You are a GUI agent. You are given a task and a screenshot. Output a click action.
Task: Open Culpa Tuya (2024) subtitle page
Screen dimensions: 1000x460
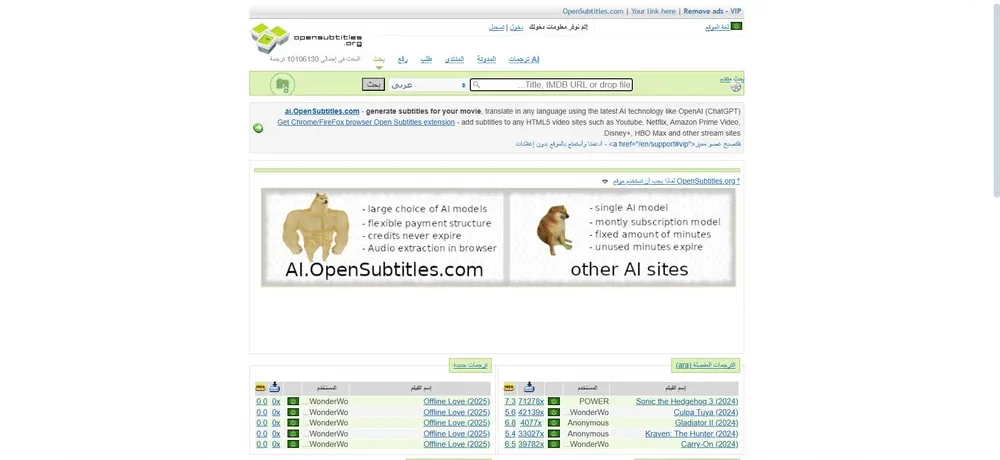[x=705, y=412]
